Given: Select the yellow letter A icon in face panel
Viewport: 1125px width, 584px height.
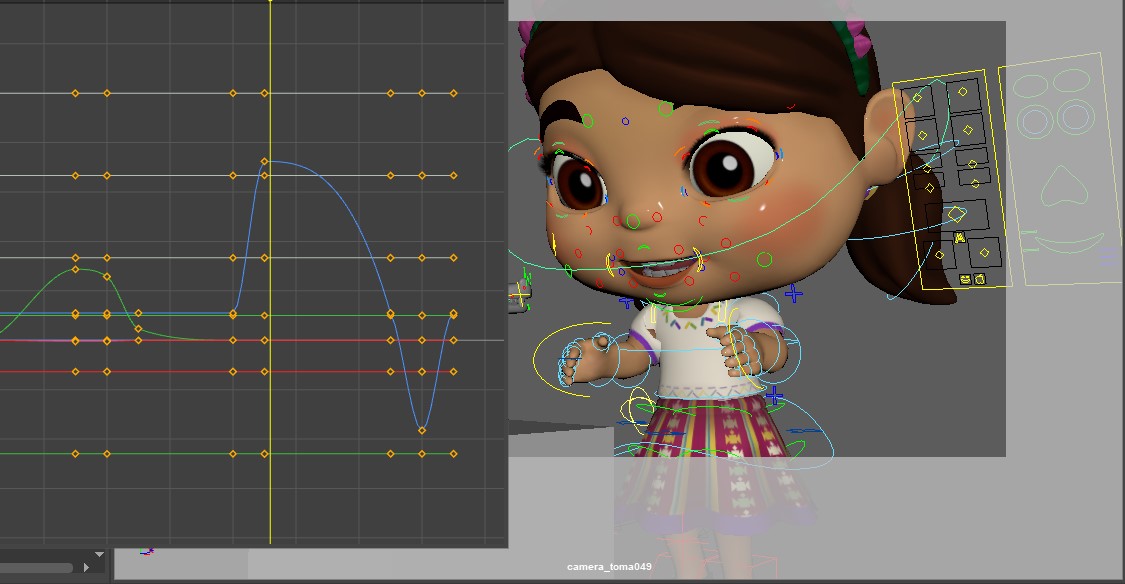Looking at the screenshot, I should pyautogui.click(x=960, y=237).
